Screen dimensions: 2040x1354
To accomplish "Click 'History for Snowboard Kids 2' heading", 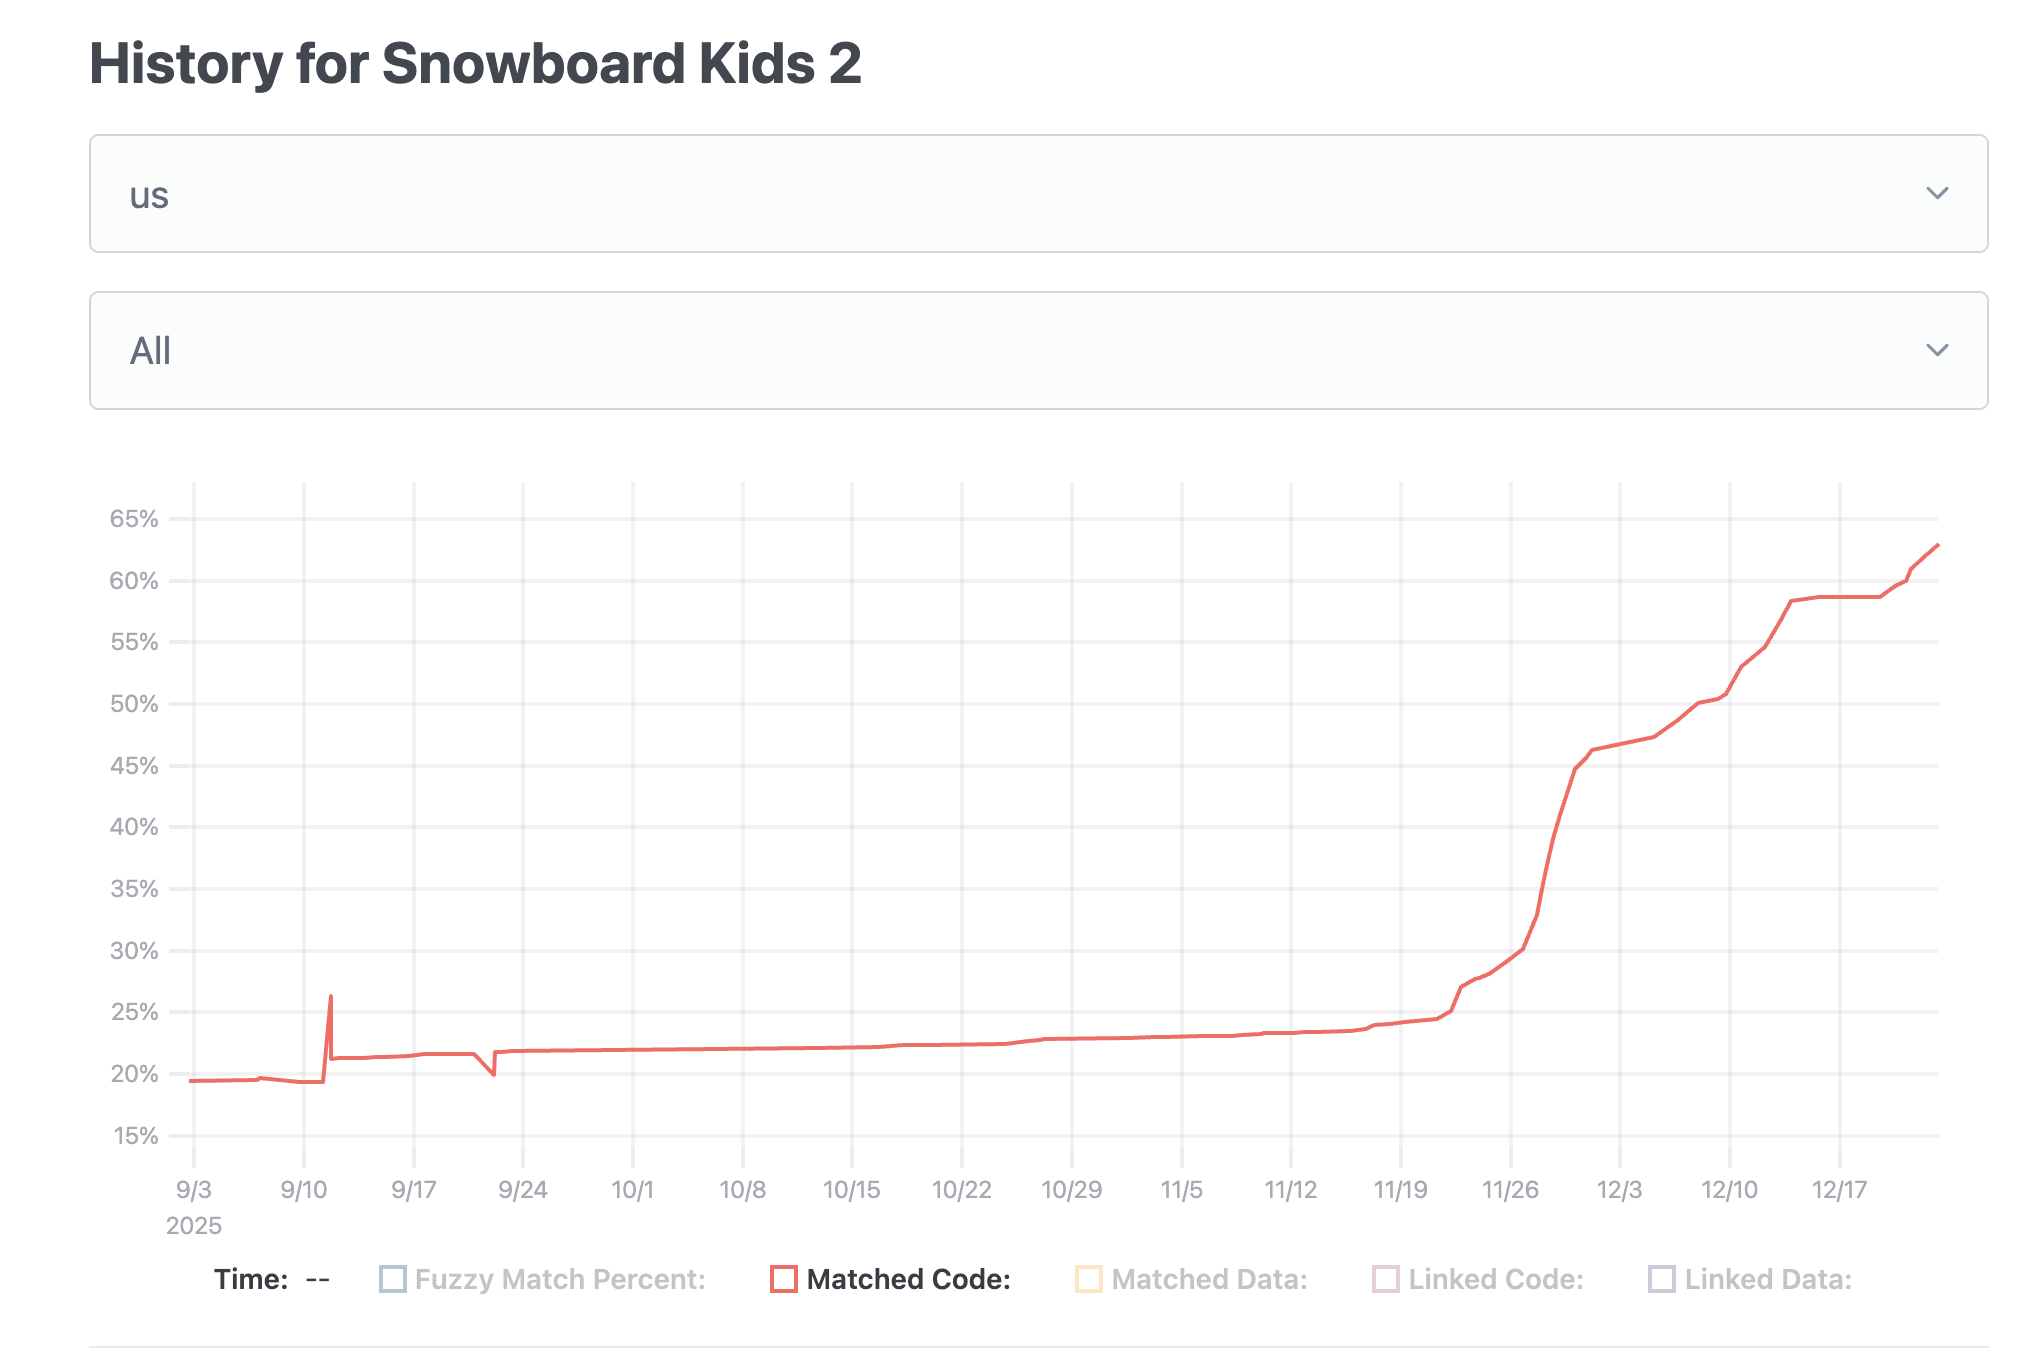I will 476,64.
